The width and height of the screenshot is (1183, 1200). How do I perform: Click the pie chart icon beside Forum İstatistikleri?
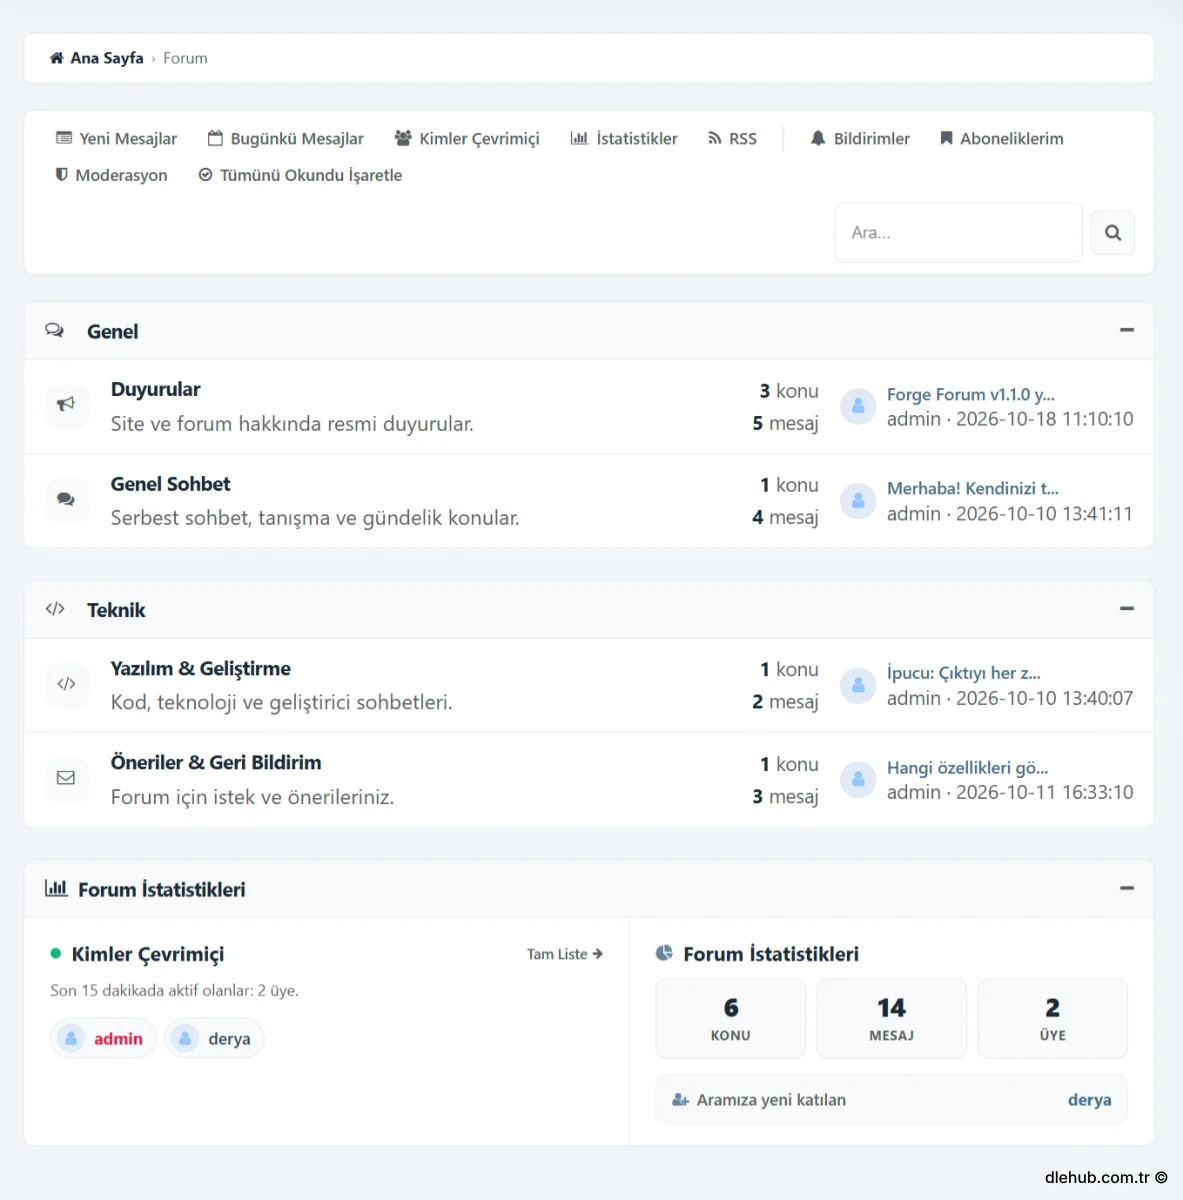click(x=664, y=953)
